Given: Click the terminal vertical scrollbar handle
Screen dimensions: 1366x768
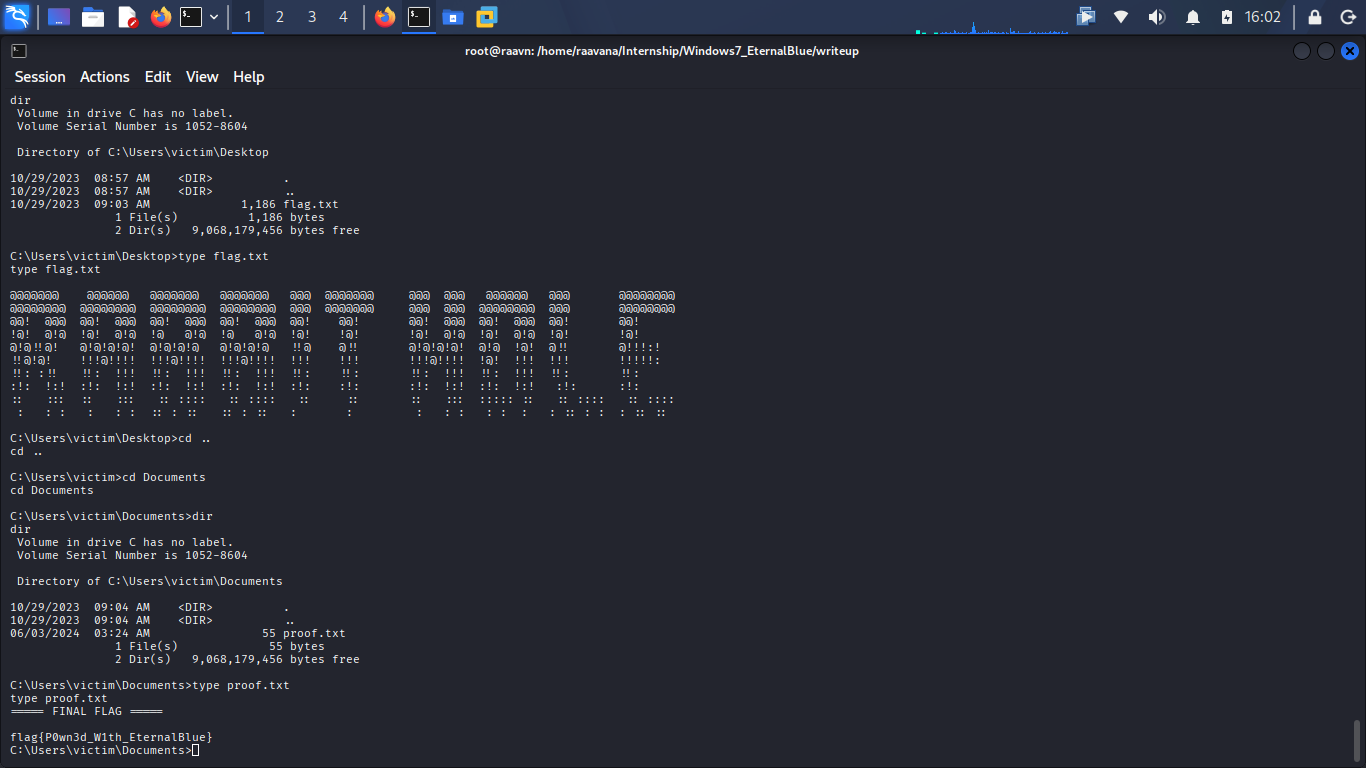Looking at the screenshot, I should [1357, 741].
